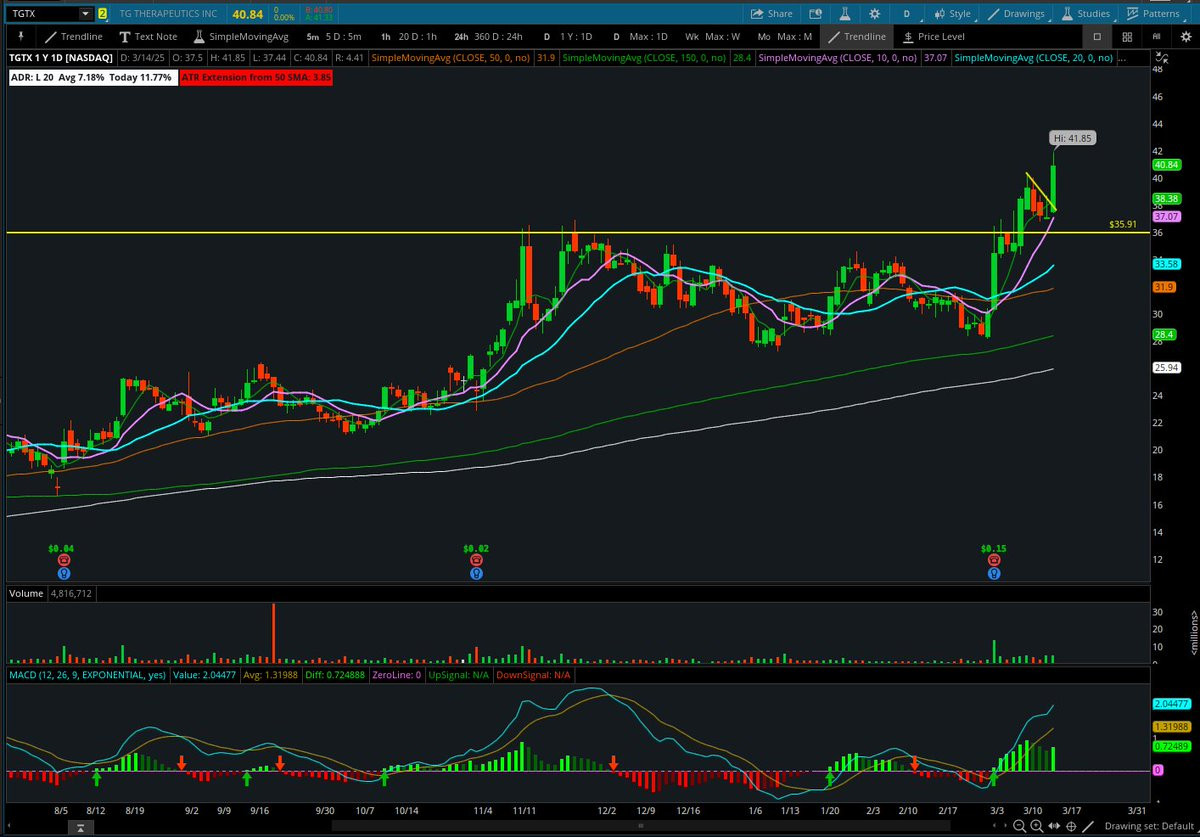
Task: Click the $0.02 earnings marker icon
Action: (476, 561)
